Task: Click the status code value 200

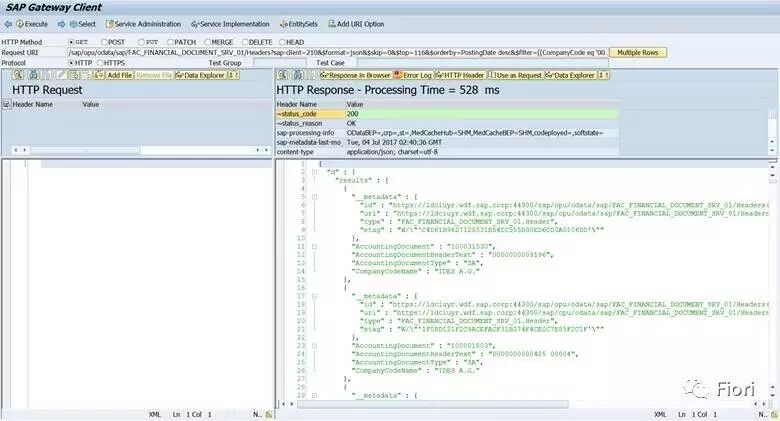Action: point(352,114)
